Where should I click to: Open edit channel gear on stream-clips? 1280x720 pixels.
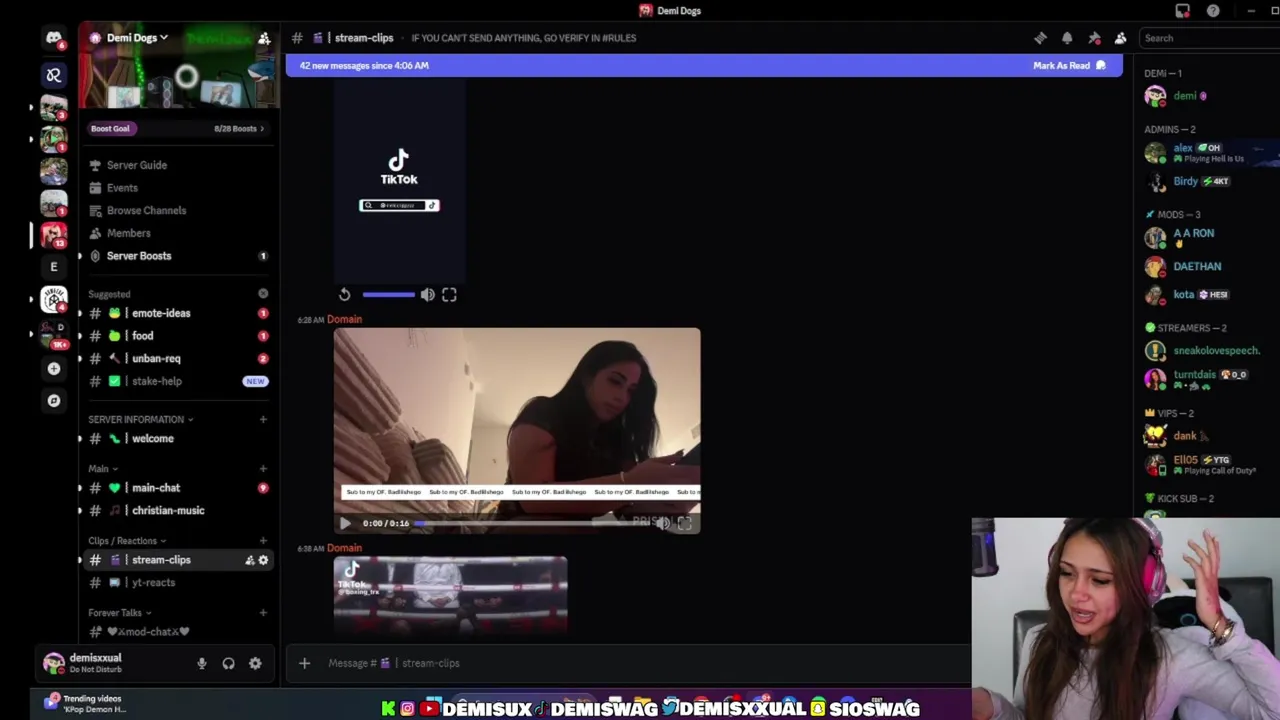coord(263,560)
